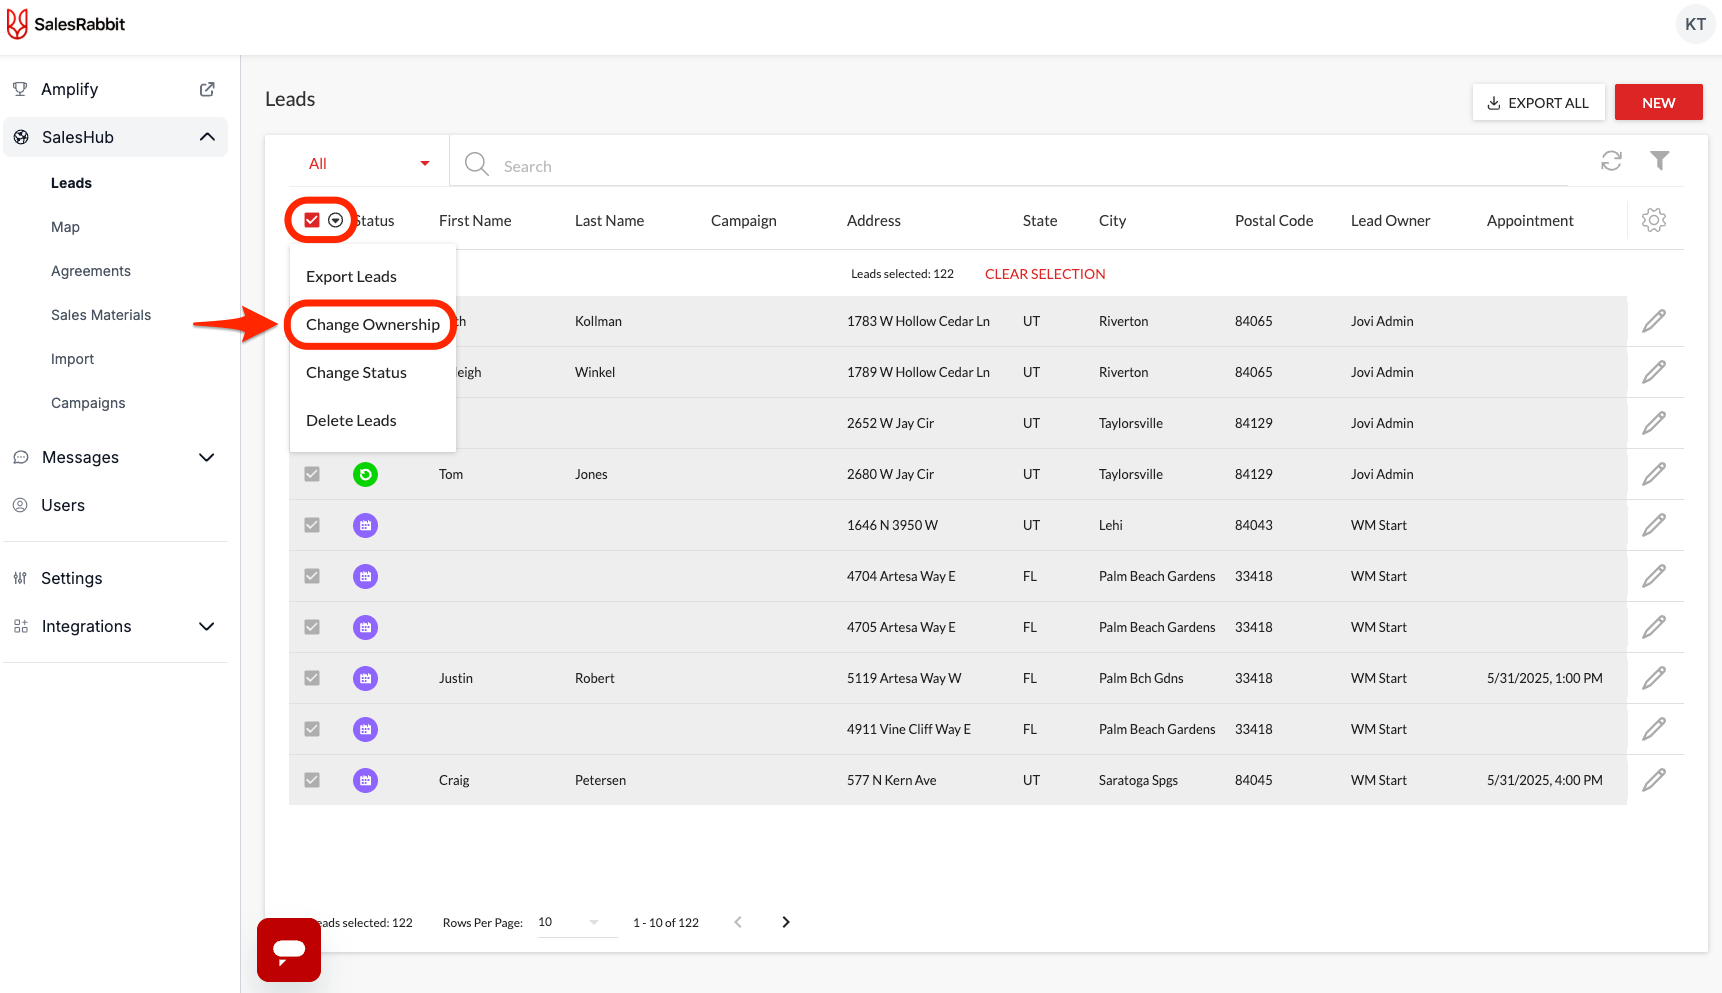Open Sales Materials in the sidebar
The image size is (1722, 993).
coord(101,315)
